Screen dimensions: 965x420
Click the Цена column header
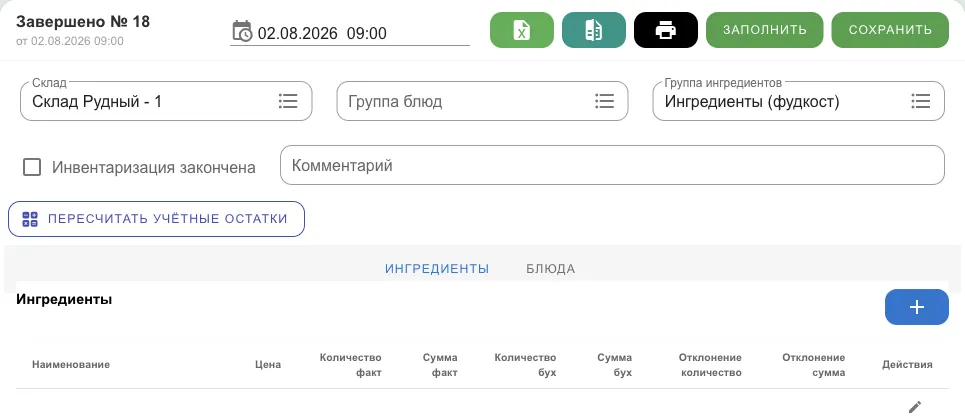coord(268,365)
